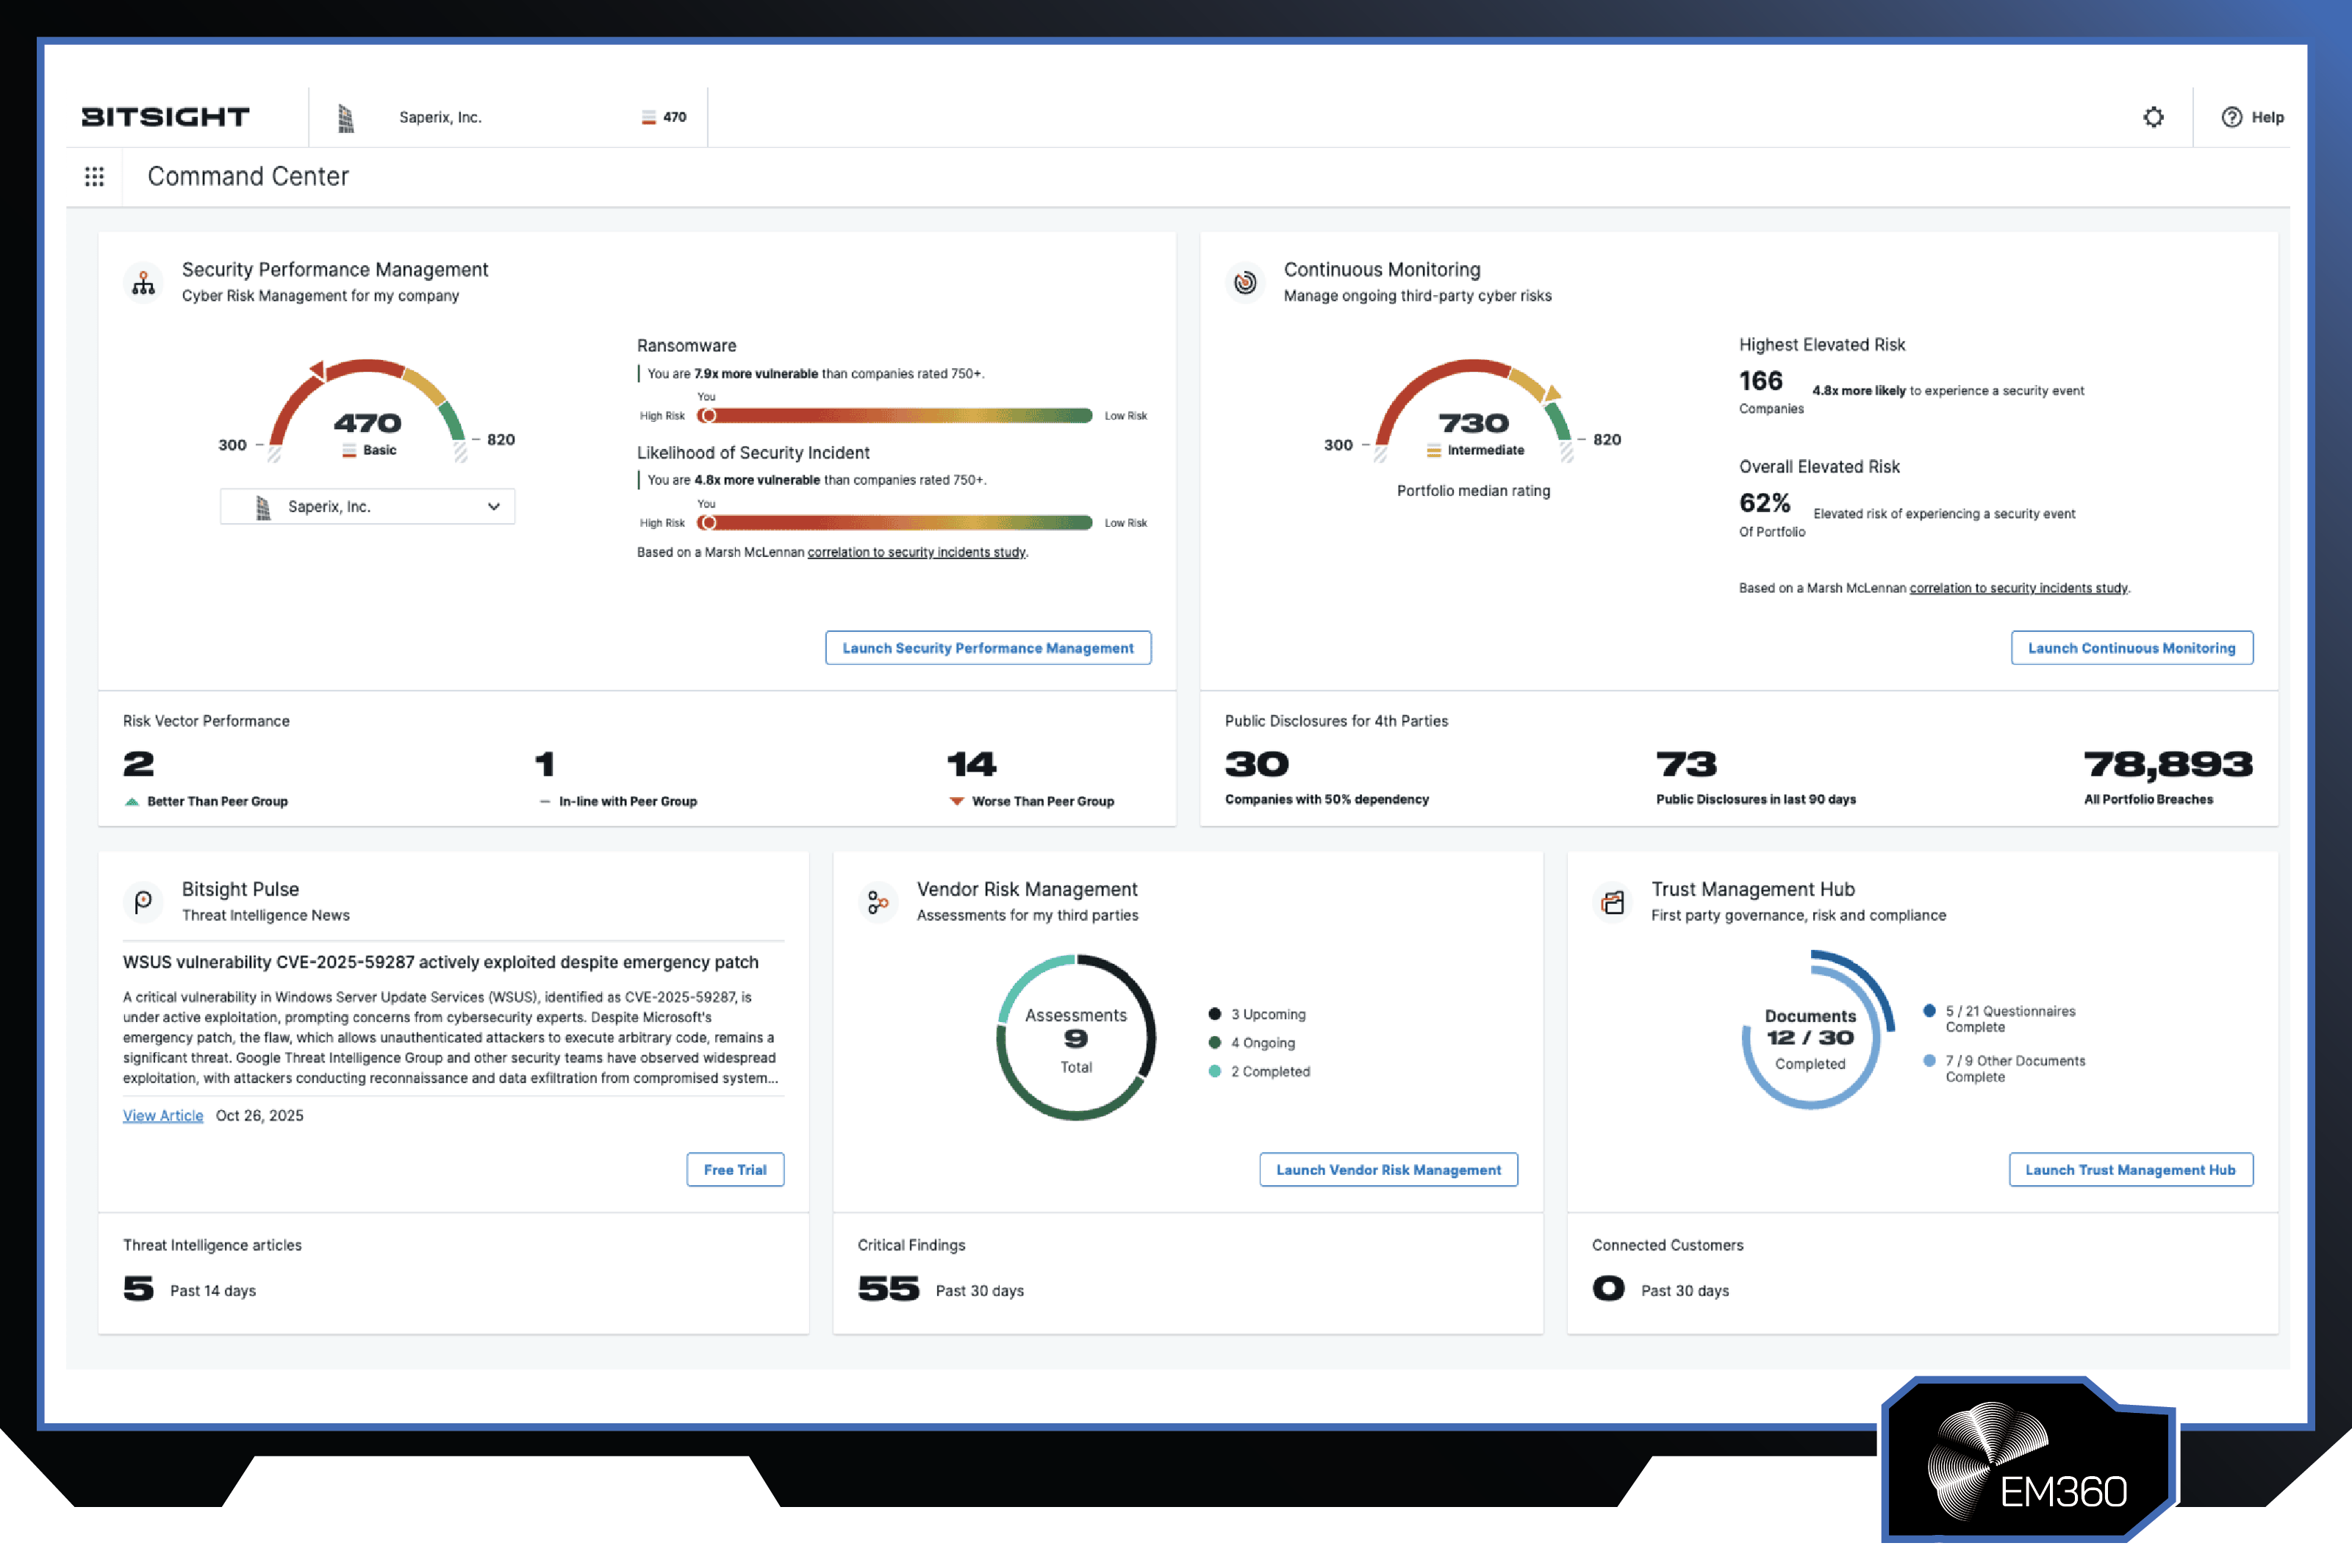Click the Command Center page title
The height and width of the screenshot is (1568, 2352).
point(248,177)
